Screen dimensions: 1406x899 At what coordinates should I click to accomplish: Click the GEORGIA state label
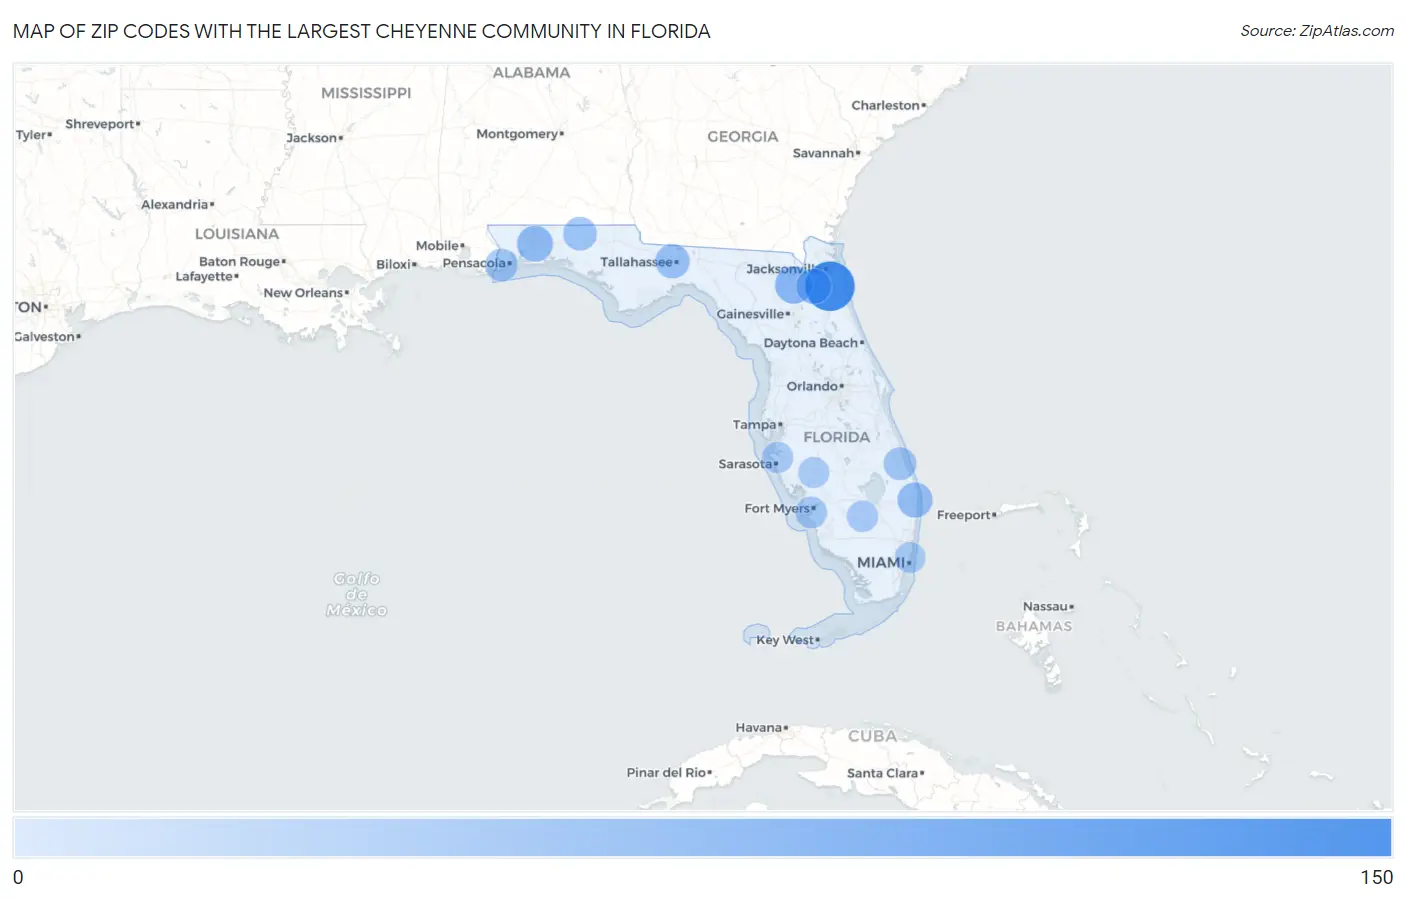tap(742, 136)
